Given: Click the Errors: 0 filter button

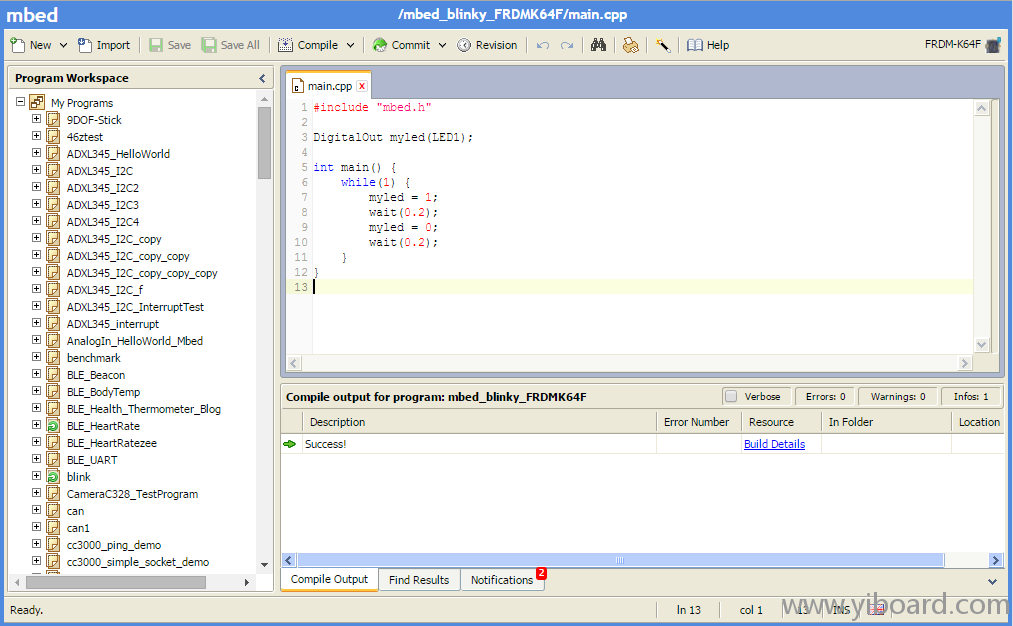Looking at the screenshot, I should [825, 396].
